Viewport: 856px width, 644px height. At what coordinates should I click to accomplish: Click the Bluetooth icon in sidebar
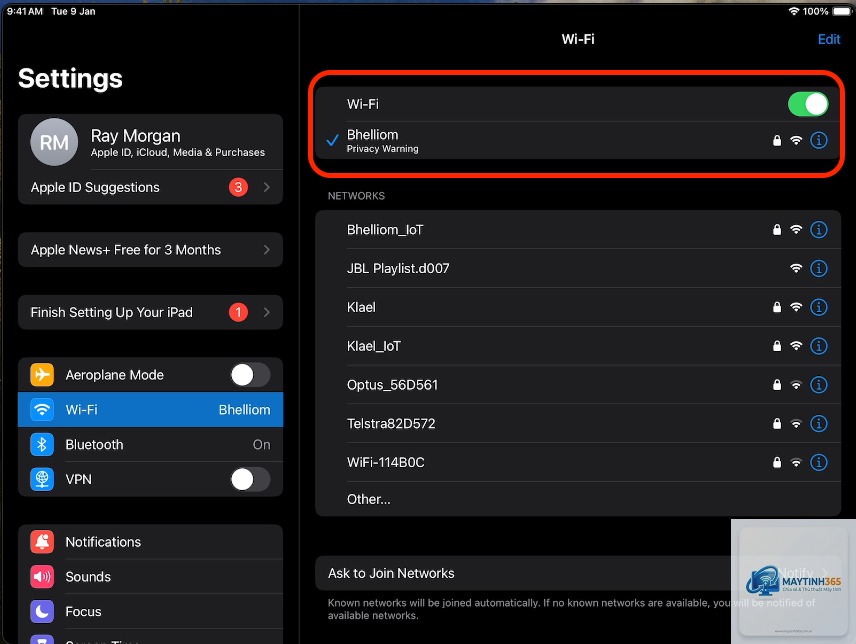click(42, 444)
